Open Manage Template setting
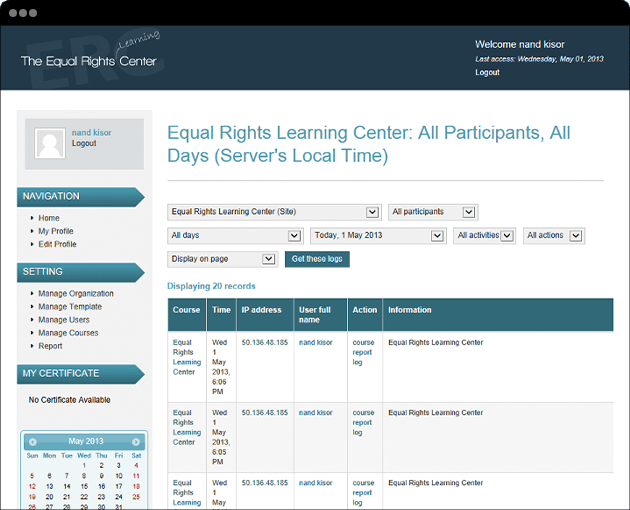 70,307
